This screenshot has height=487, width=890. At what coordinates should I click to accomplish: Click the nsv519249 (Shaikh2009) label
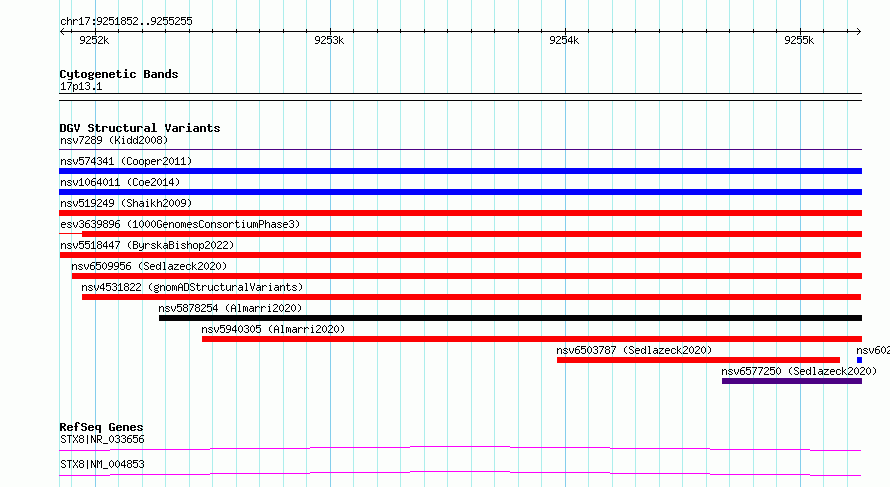[126, 203]
